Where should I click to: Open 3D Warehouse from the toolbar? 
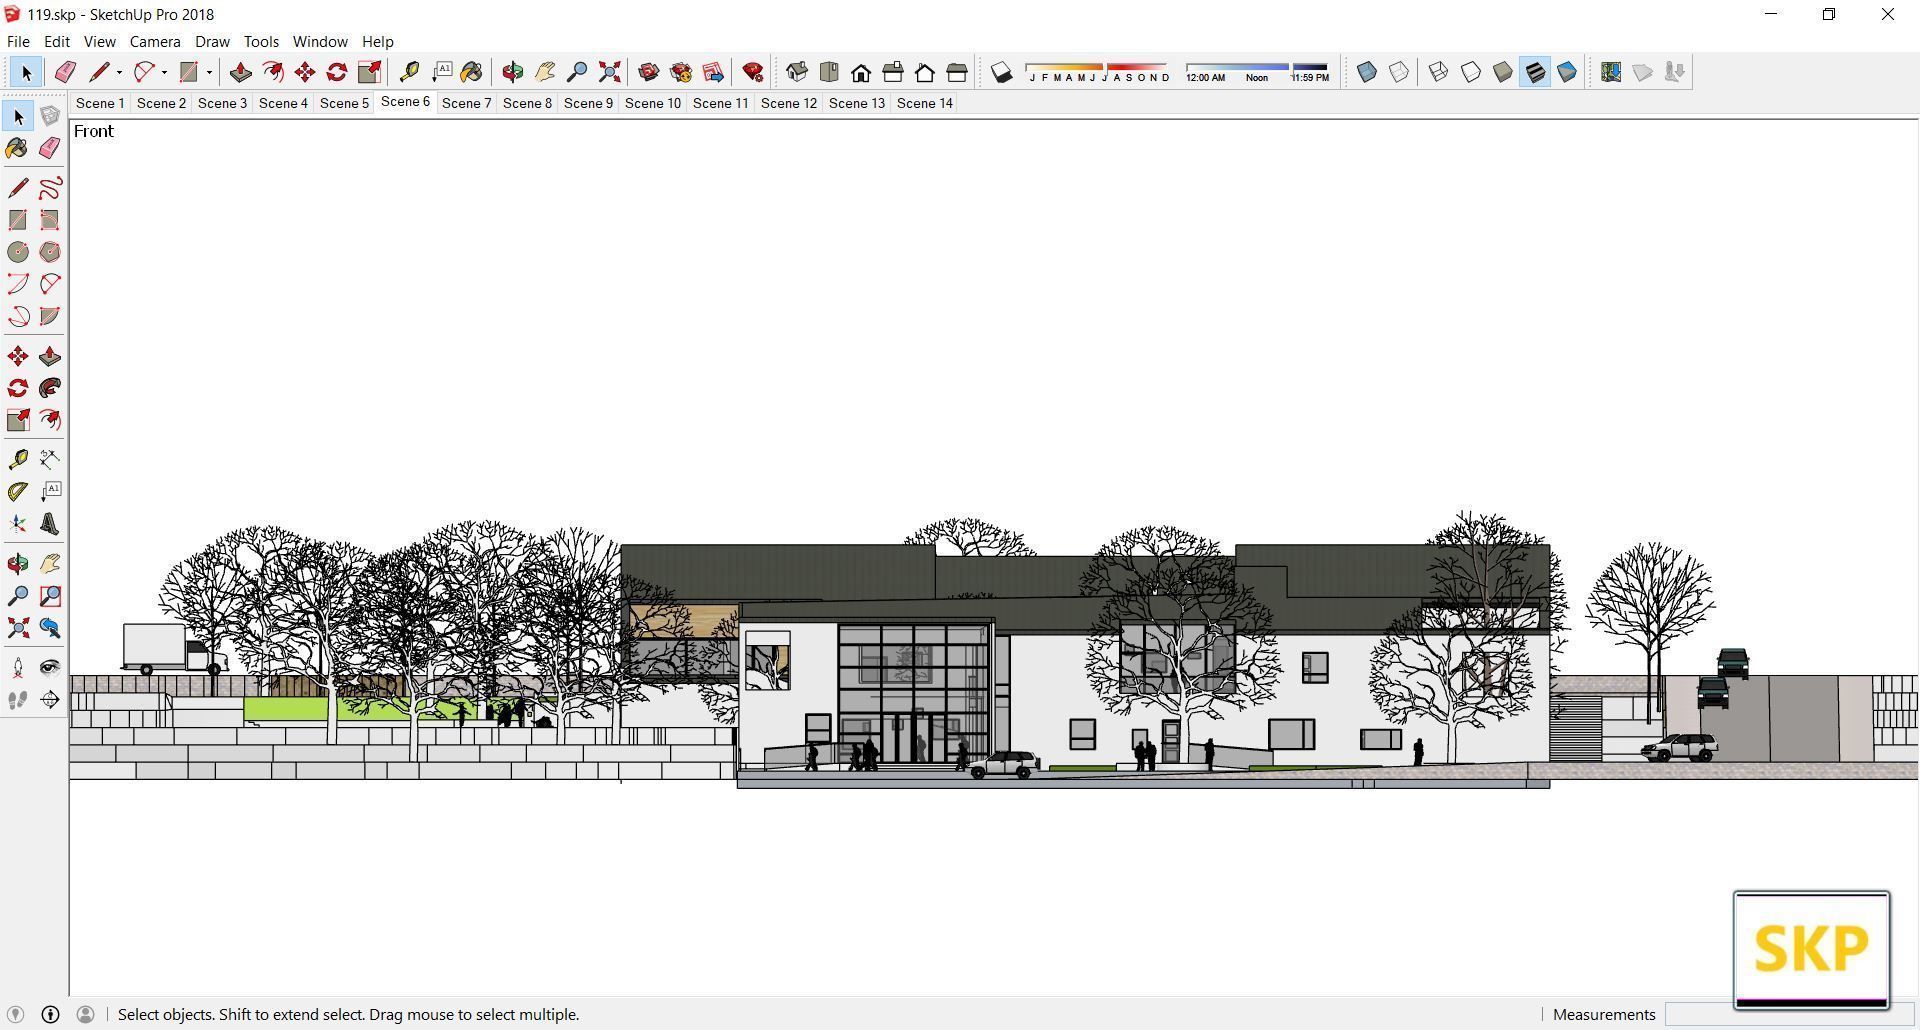click(648, 72)
